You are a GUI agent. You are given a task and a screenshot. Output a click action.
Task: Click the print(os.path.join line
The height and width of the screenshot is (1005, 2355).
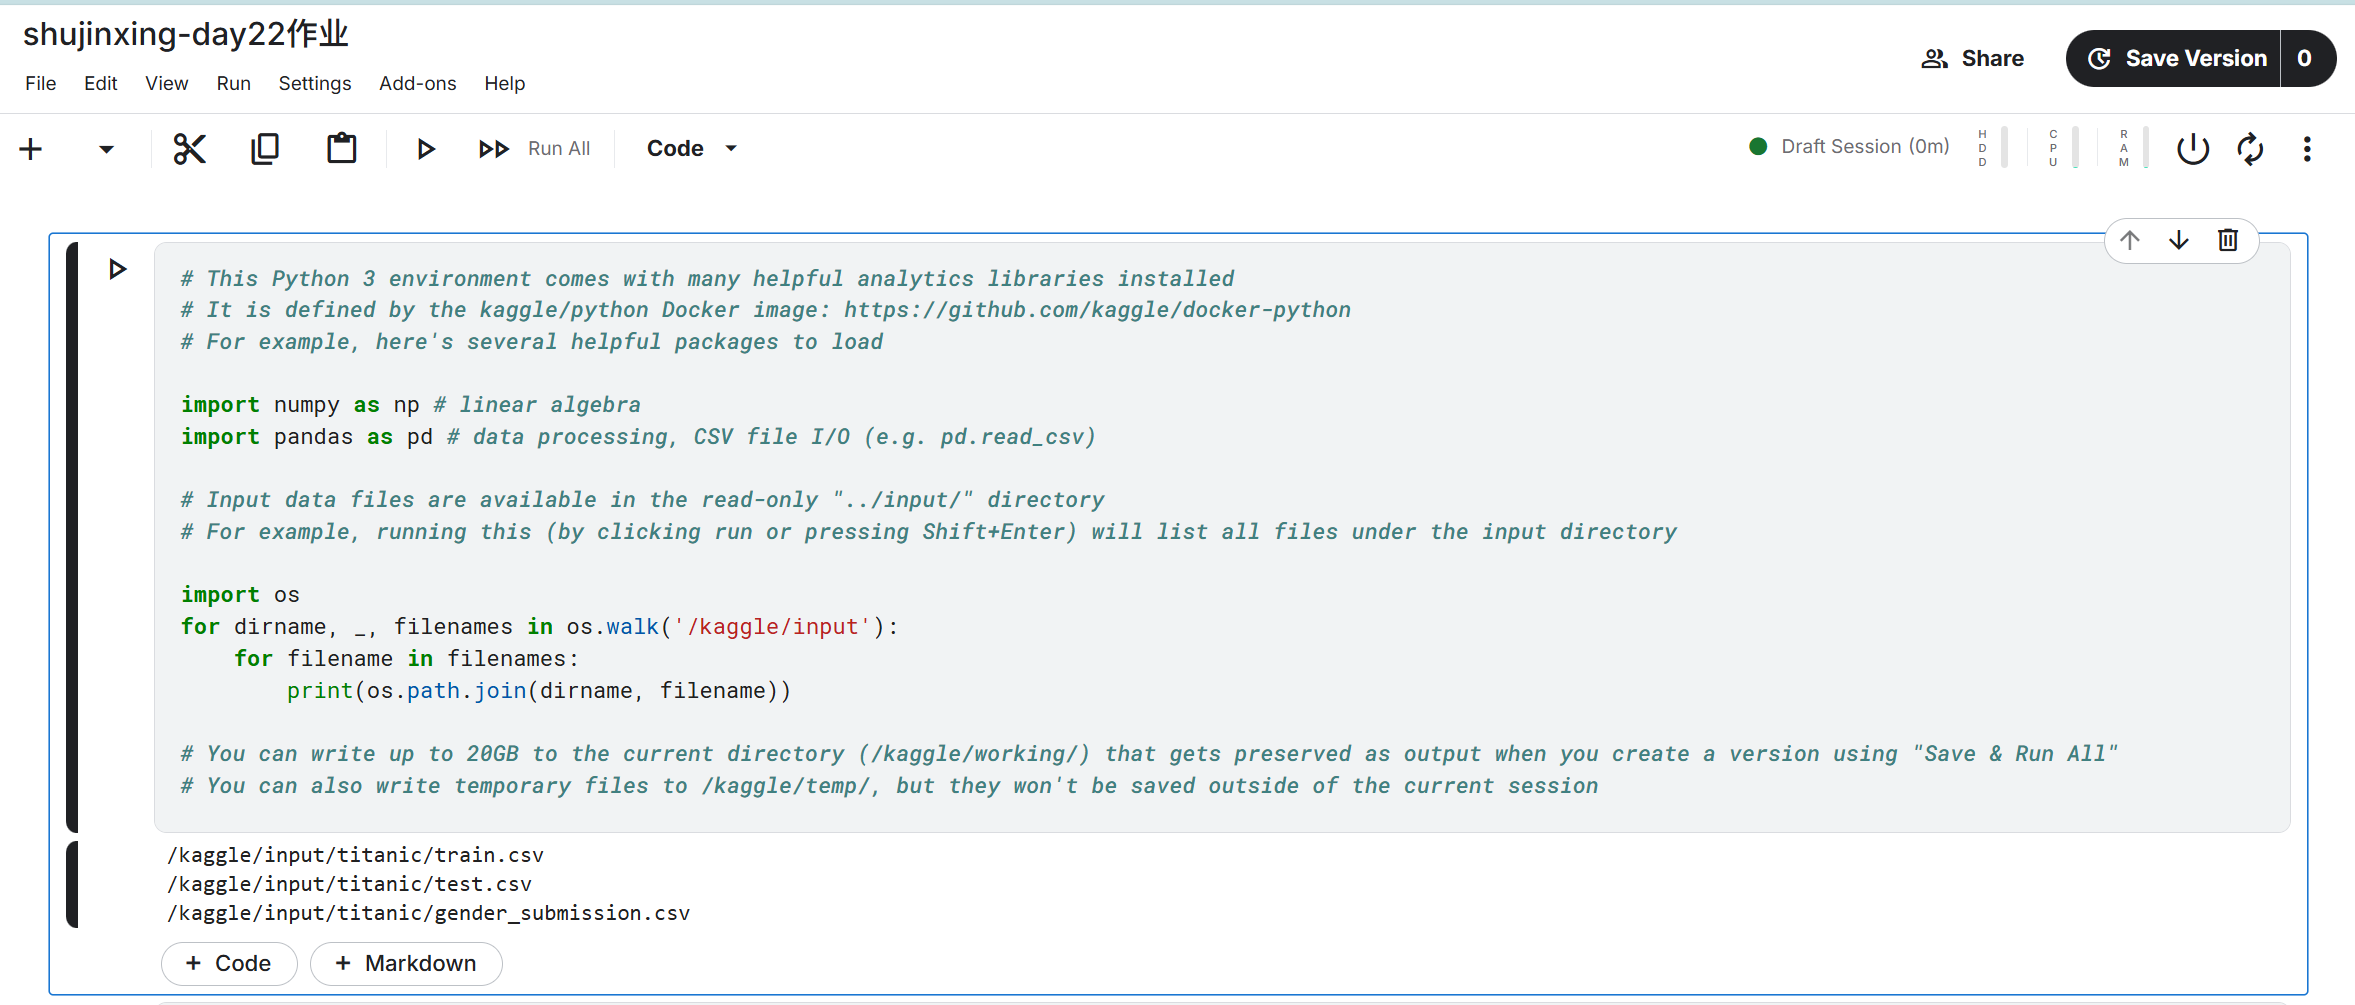pos(539,691)
